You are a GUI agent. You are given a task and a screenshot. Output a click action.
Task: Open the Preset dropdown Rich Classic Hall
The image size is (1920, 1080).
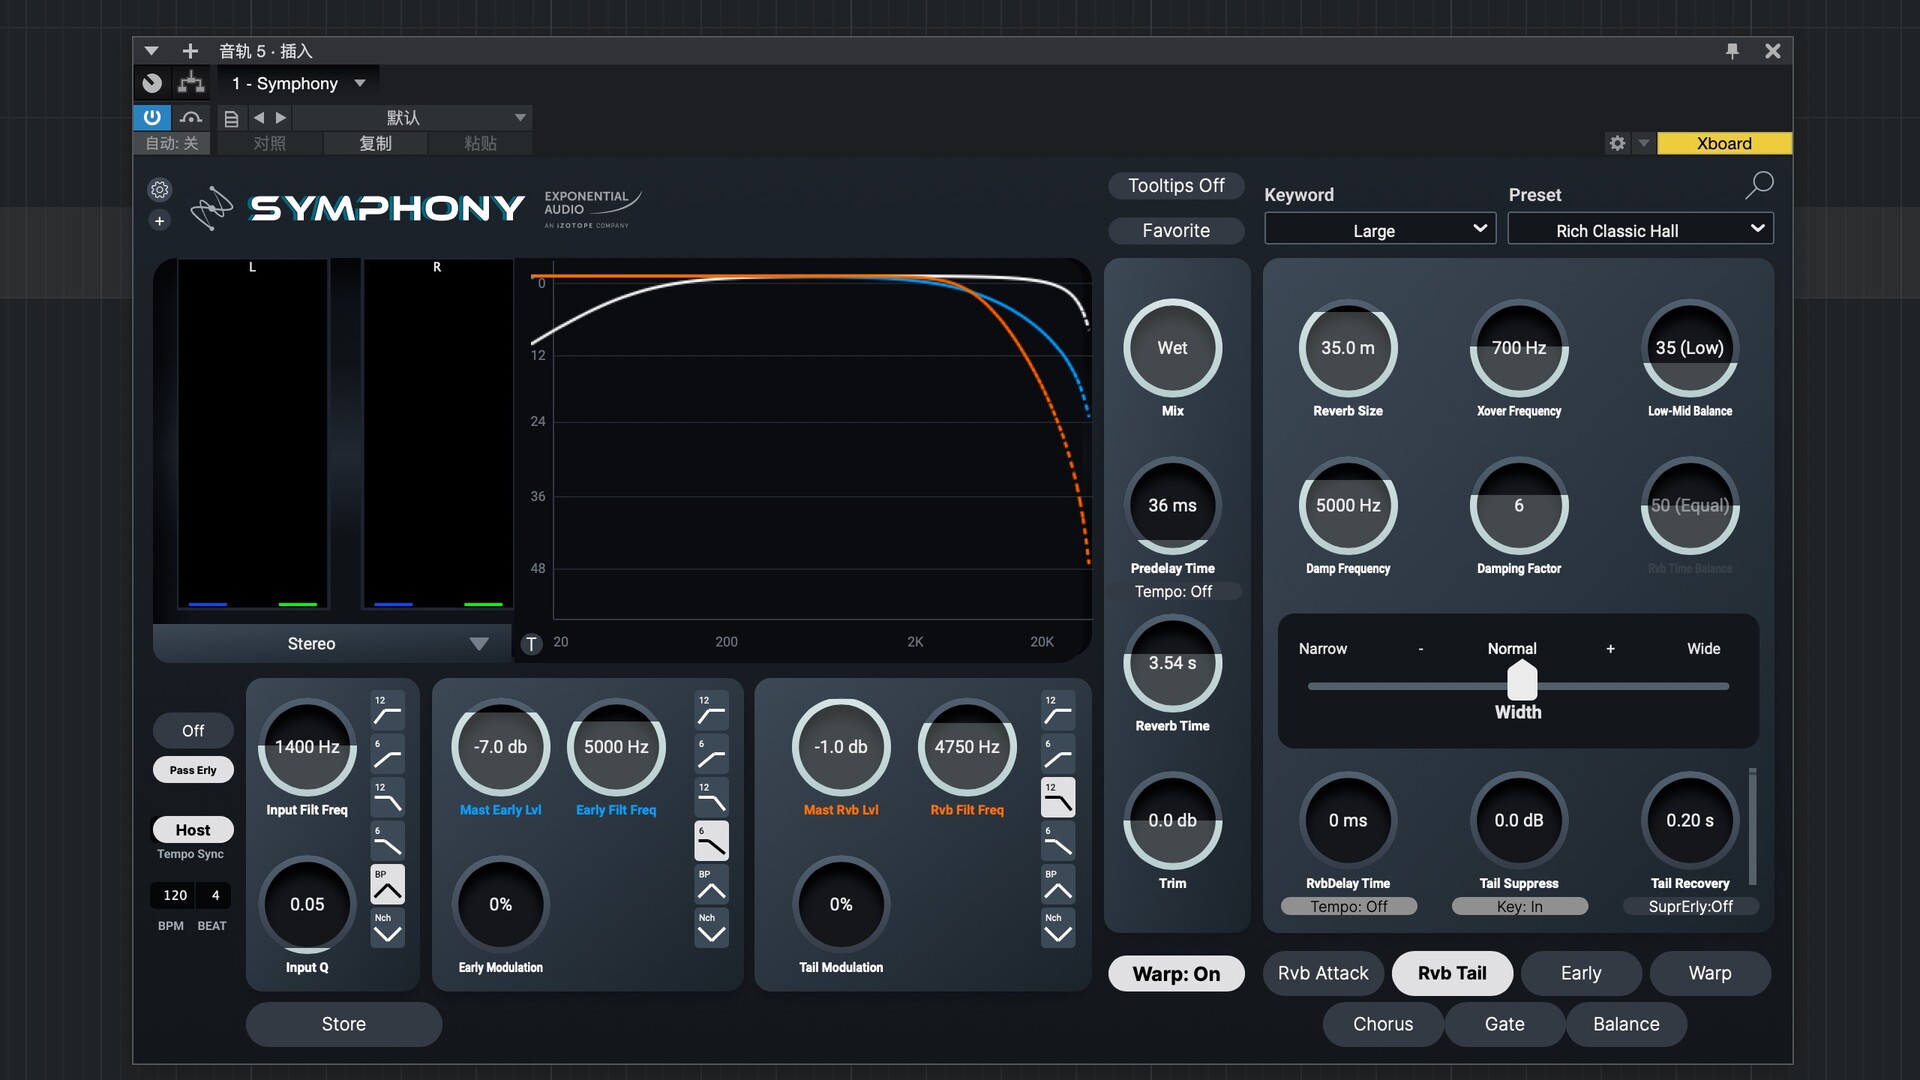pos(1640,231)
